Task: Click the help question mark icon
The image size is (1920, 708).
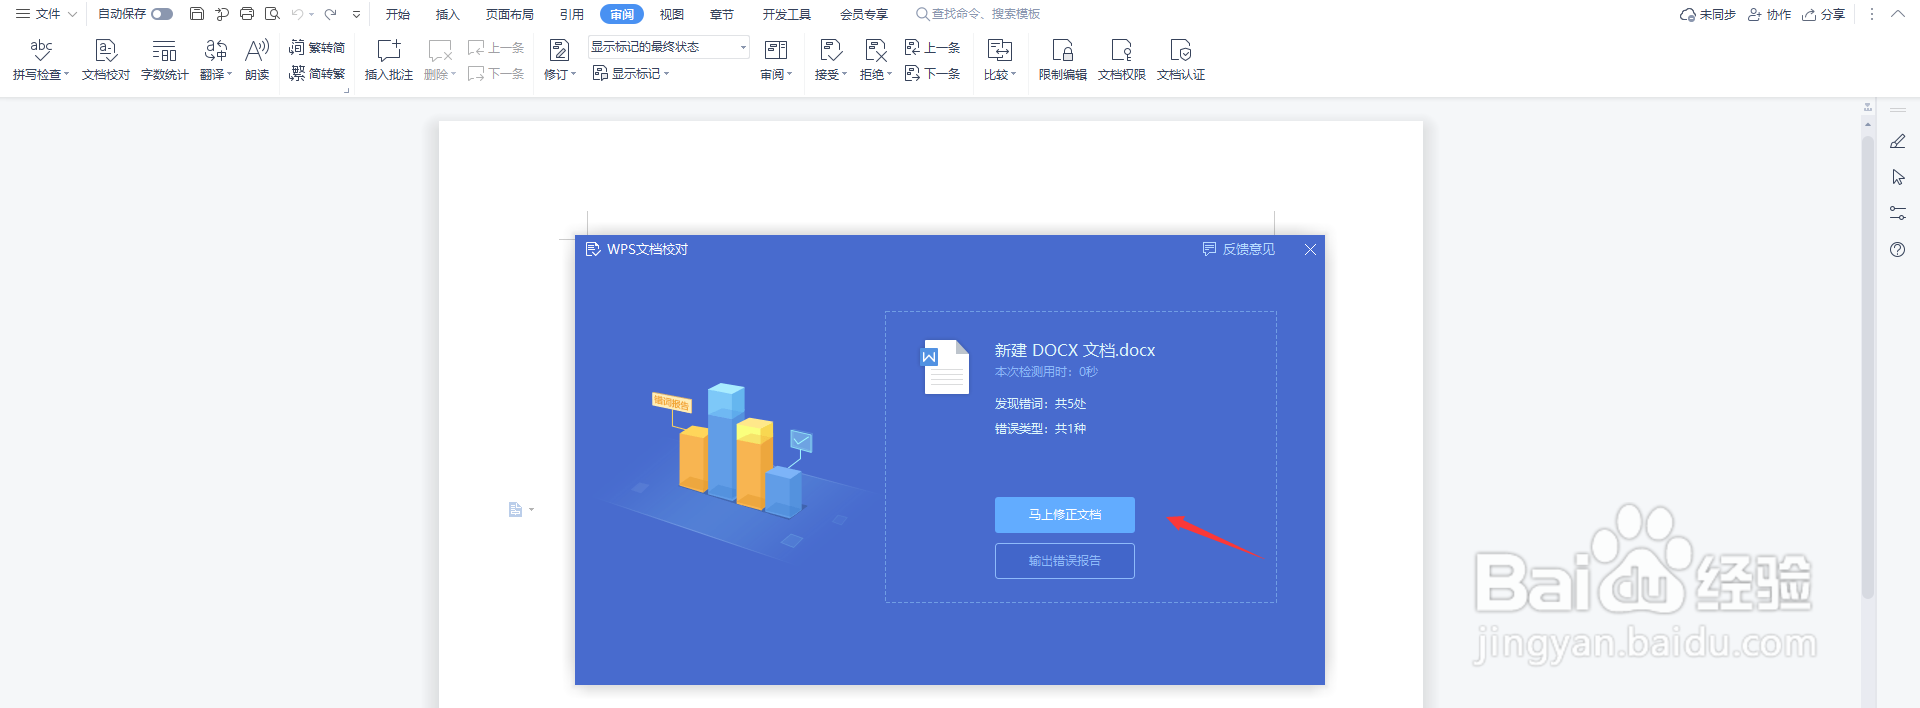Action: 1898,250
